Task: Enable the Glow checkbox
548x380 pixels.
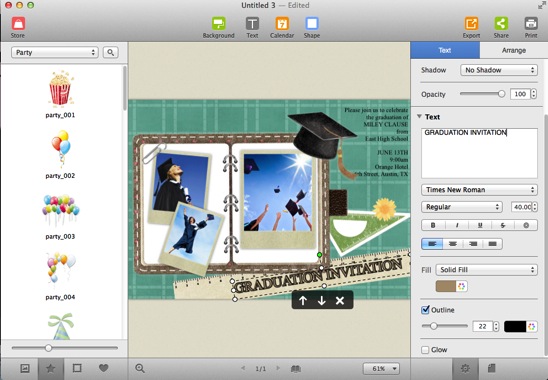Action: (x=425, y=350)
